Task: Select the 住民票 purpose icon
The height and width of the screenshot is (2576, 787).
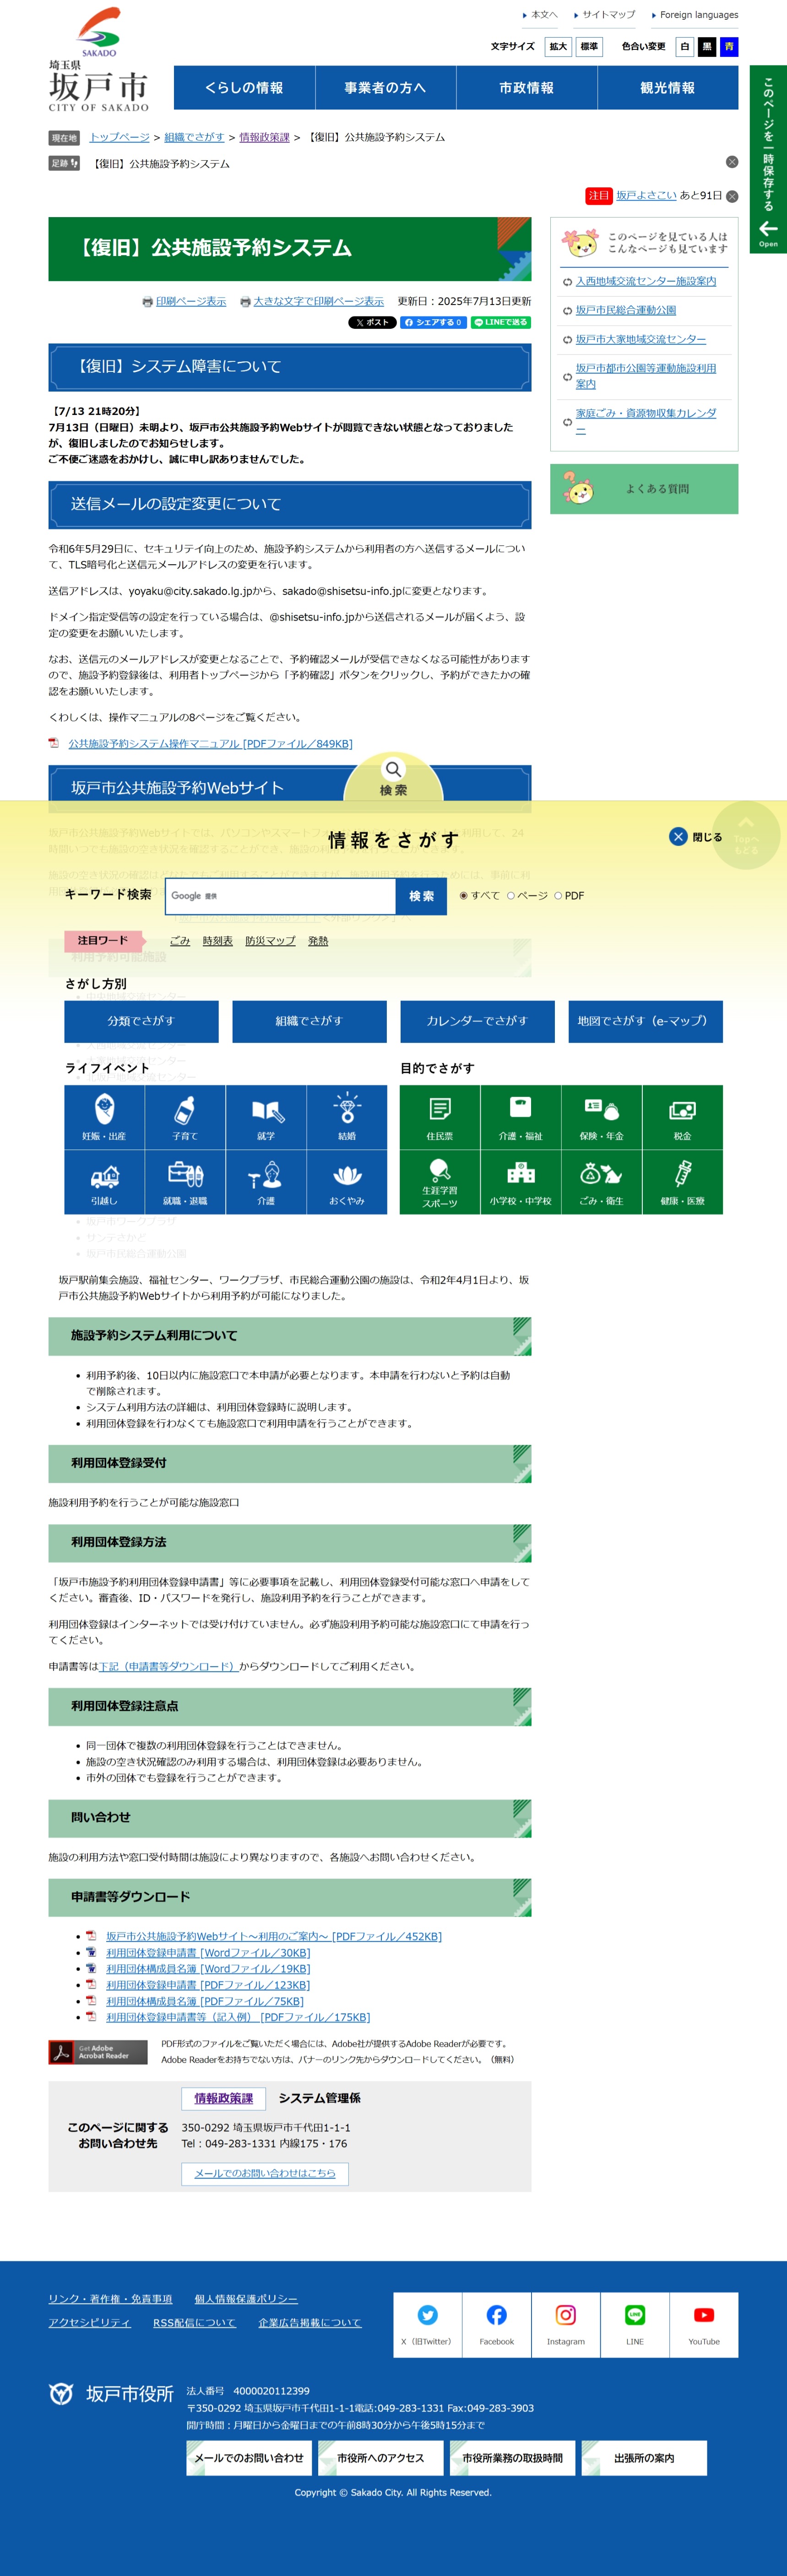Action: [440, 1117]
